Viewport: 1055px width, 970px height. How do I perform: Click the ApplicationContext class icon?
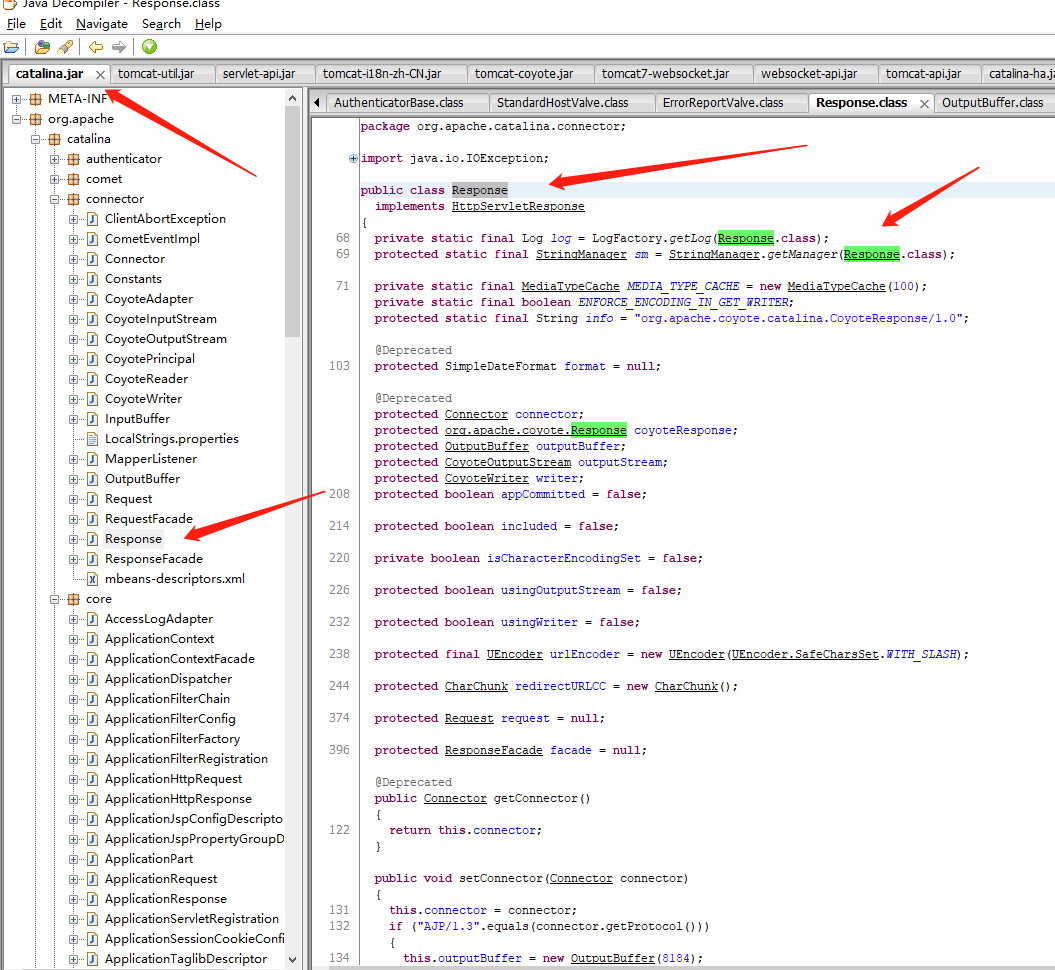(x=93, y=640)
